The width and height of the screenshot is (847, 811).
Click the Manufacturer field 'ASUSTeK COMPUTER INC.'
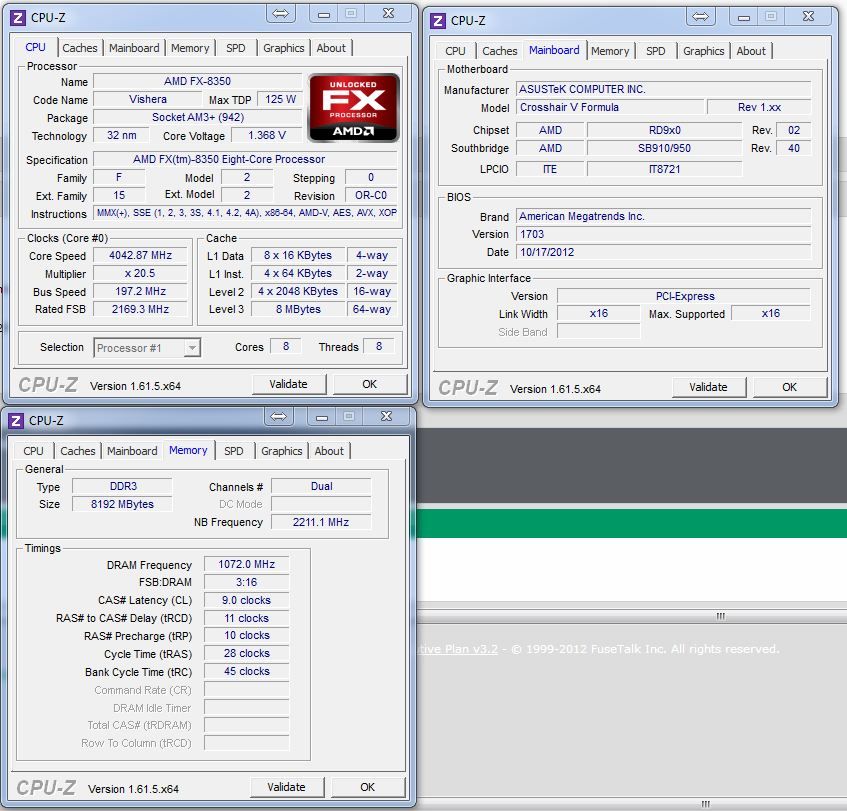663,89
